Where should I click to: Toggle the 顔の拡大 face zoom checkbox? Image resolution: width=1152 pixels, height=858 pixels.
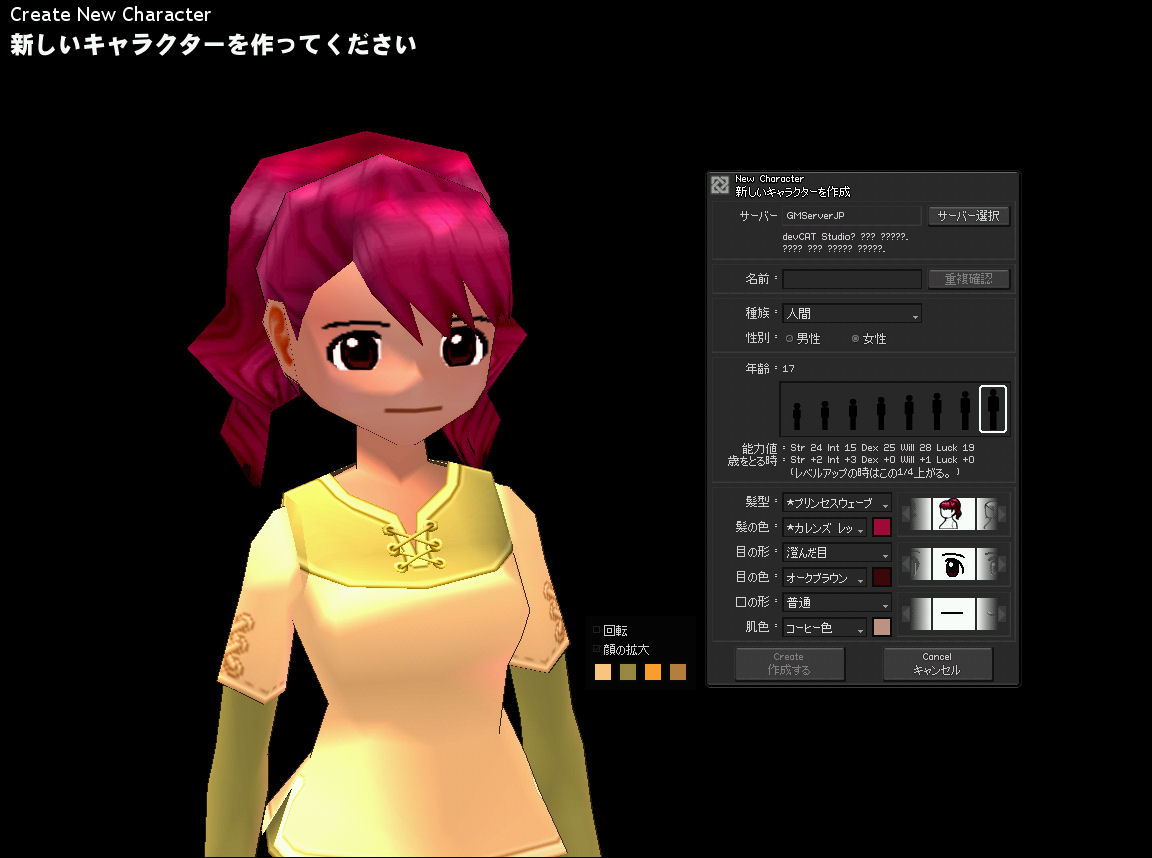coord(597,649)
